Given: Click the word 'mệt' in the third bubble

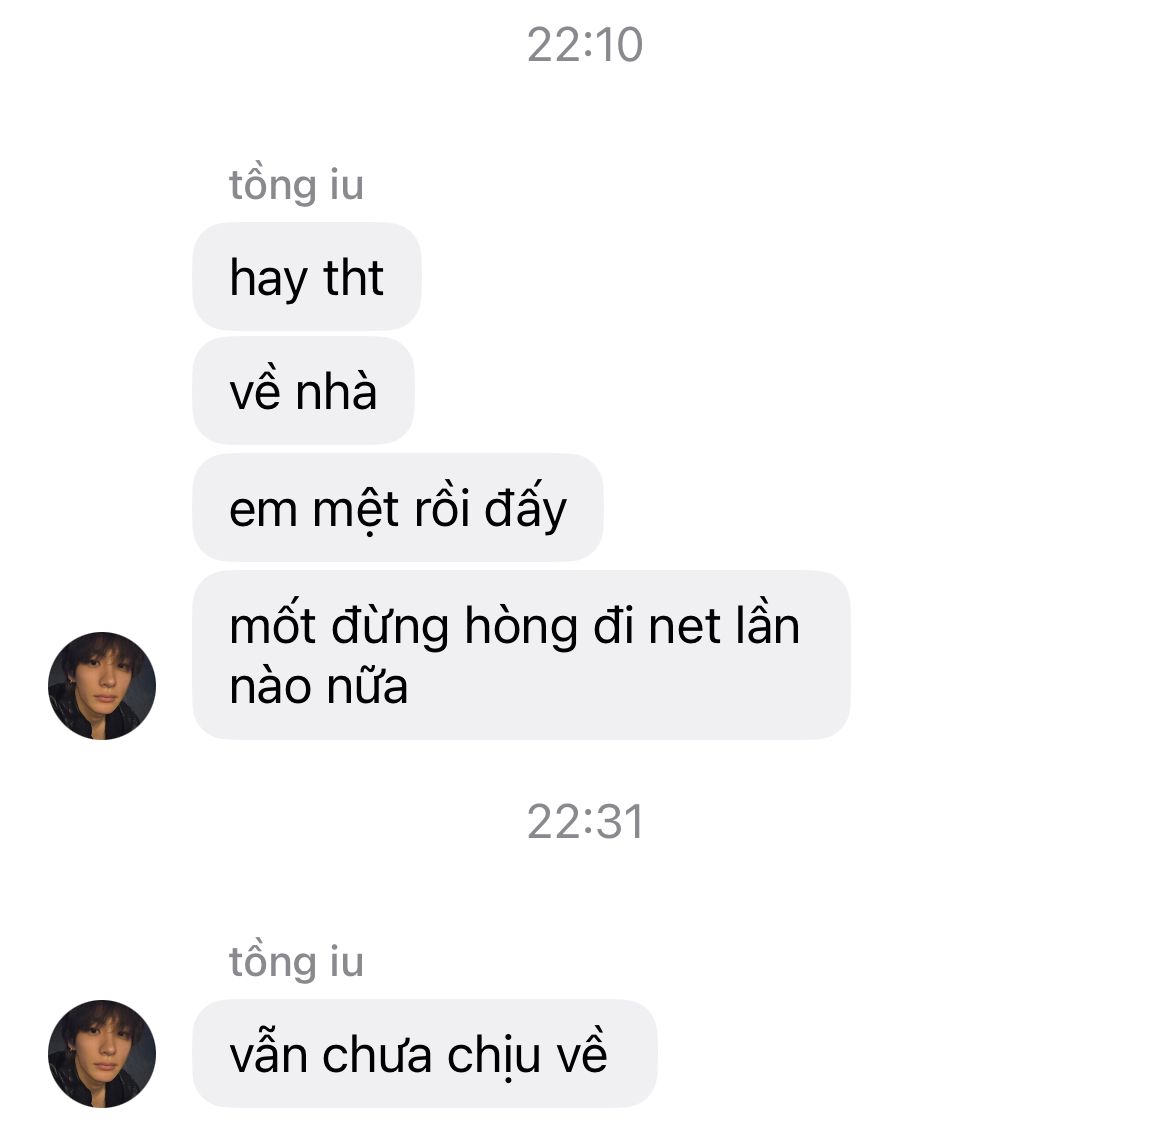Looking at the screenshot, I should (x=355, y=511).
